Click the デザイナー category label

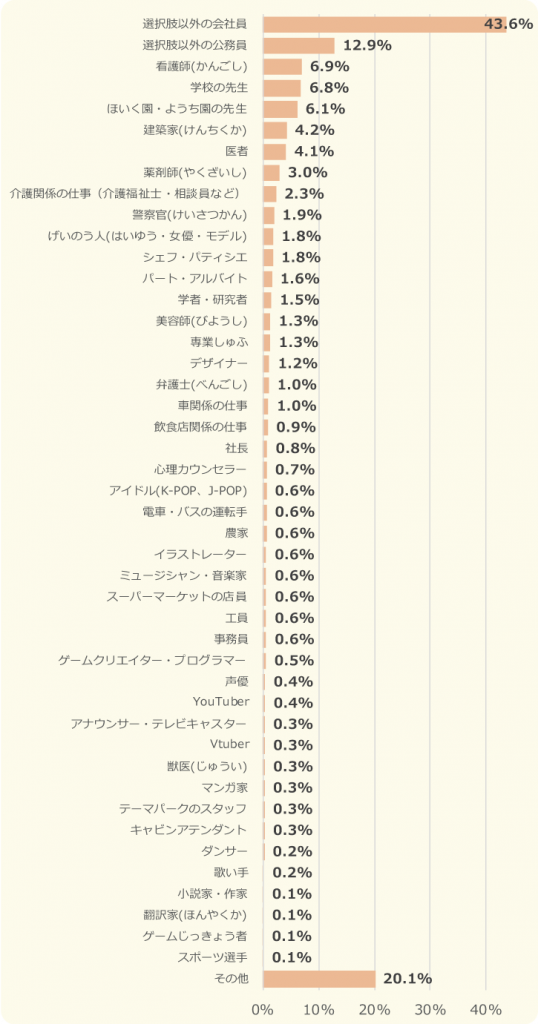coord(217,363)
